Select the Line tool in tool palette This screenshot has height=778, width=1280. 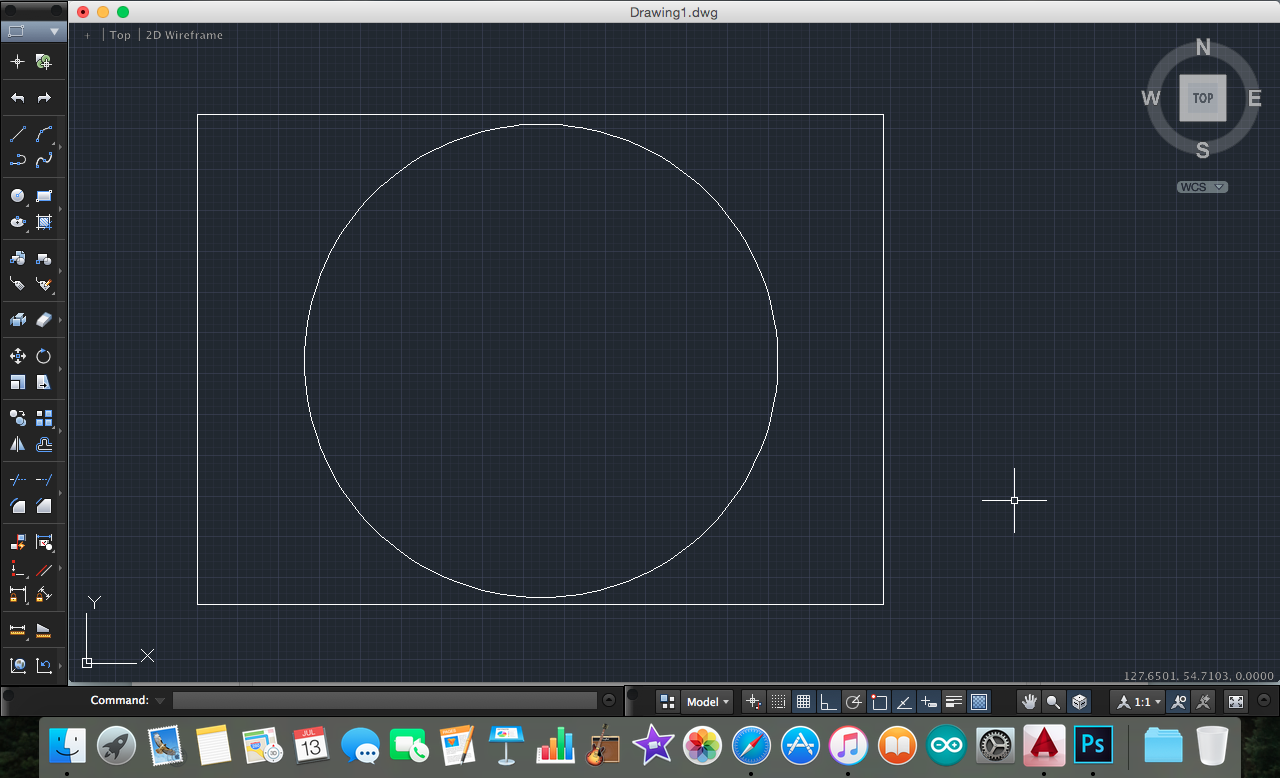point(17,134)
